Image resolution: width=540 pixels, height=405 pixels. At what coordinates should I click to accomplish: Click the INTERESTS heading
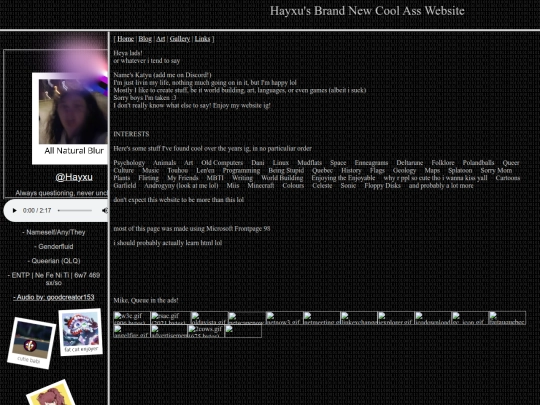[131, 134]
